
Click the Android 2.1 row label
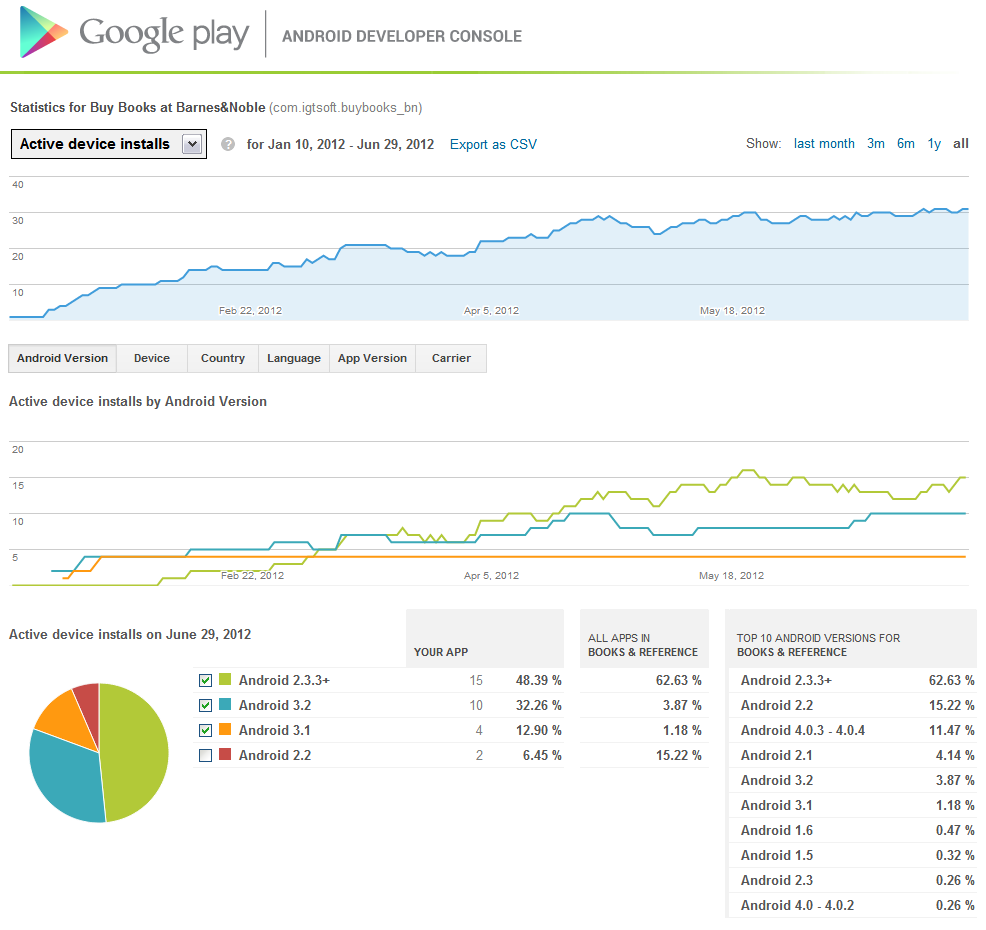point(777,756)
